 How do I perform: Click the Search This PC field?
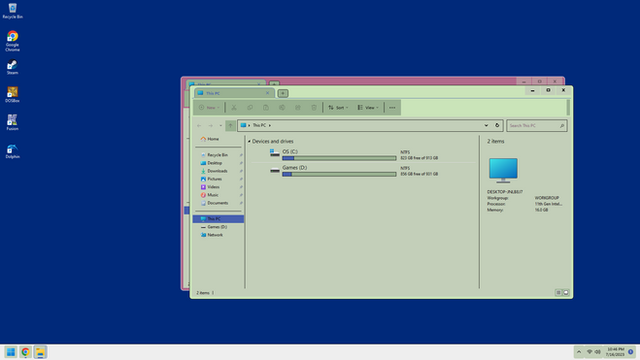pyautogui.click(x=536, y=125)
